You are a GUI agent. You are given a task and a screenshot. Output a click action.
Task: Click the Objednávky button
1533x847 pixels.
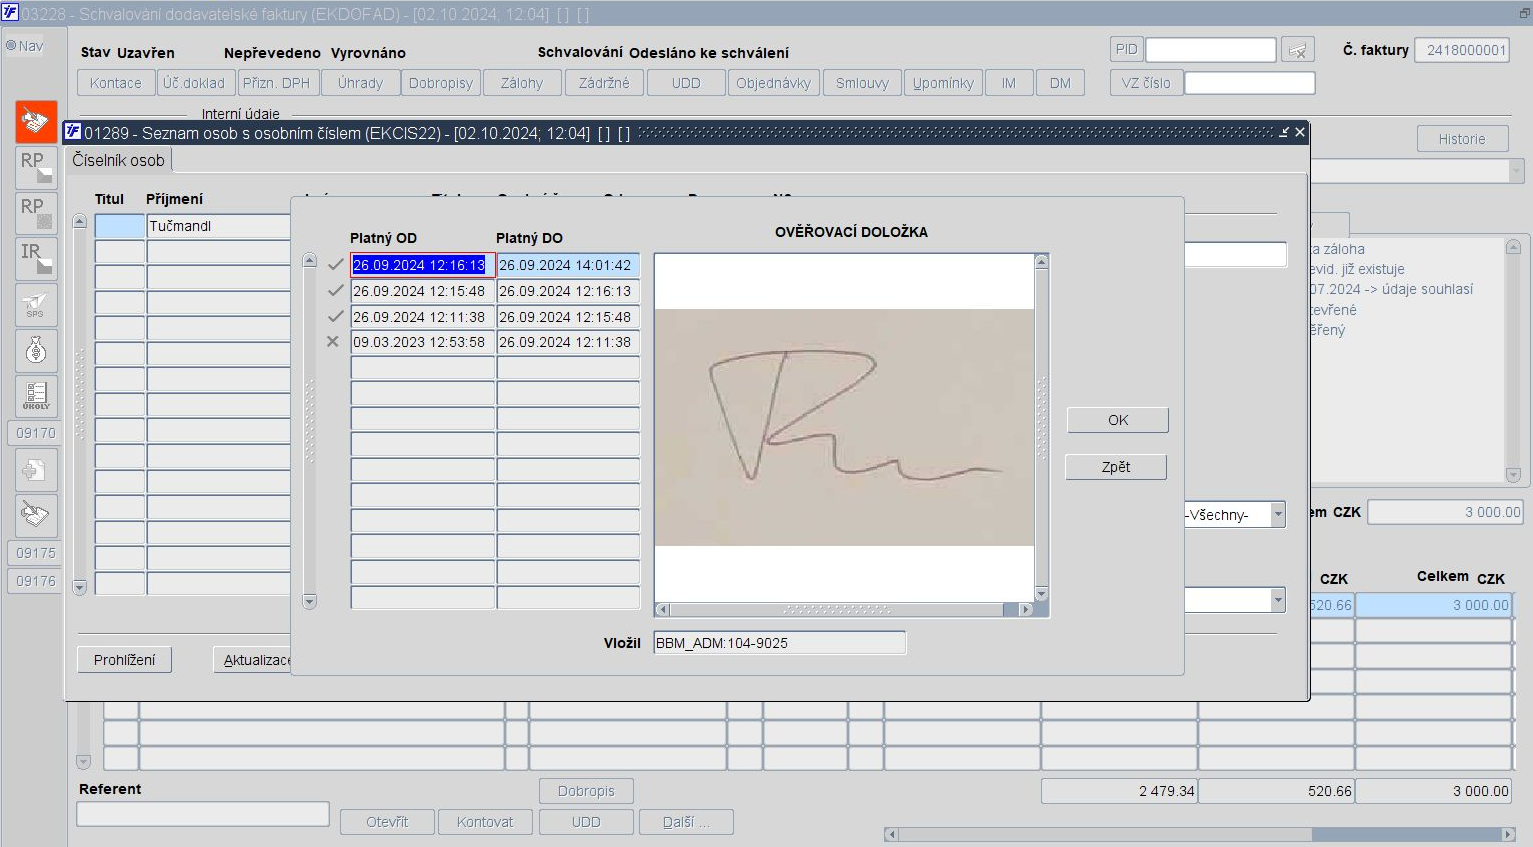(774, 83)
